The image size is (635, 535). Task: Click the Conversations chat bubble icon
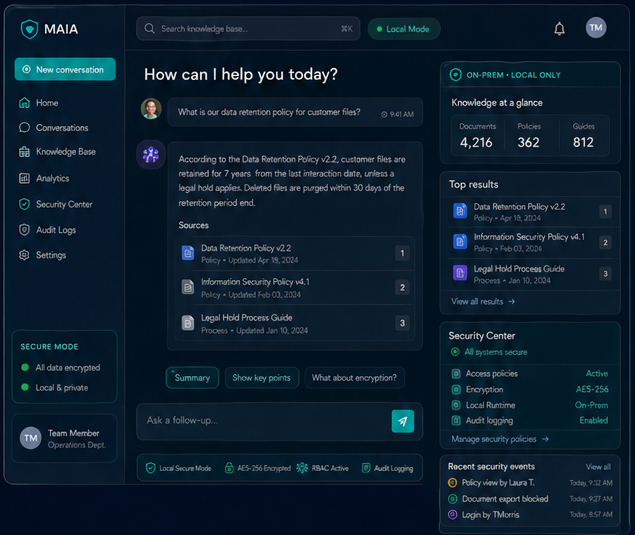click(24, 128)
